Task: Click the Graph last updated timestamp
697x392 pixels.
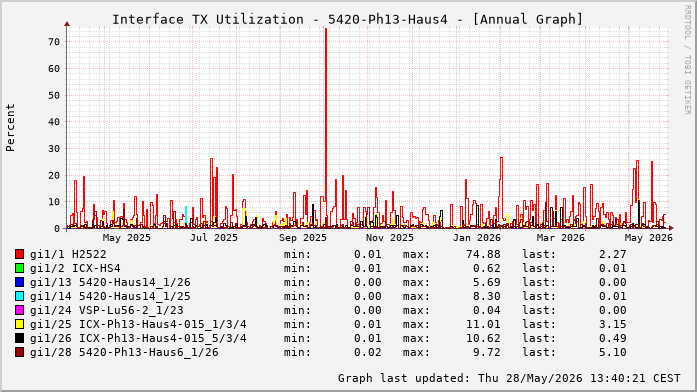Action: [x=509, y=378]
